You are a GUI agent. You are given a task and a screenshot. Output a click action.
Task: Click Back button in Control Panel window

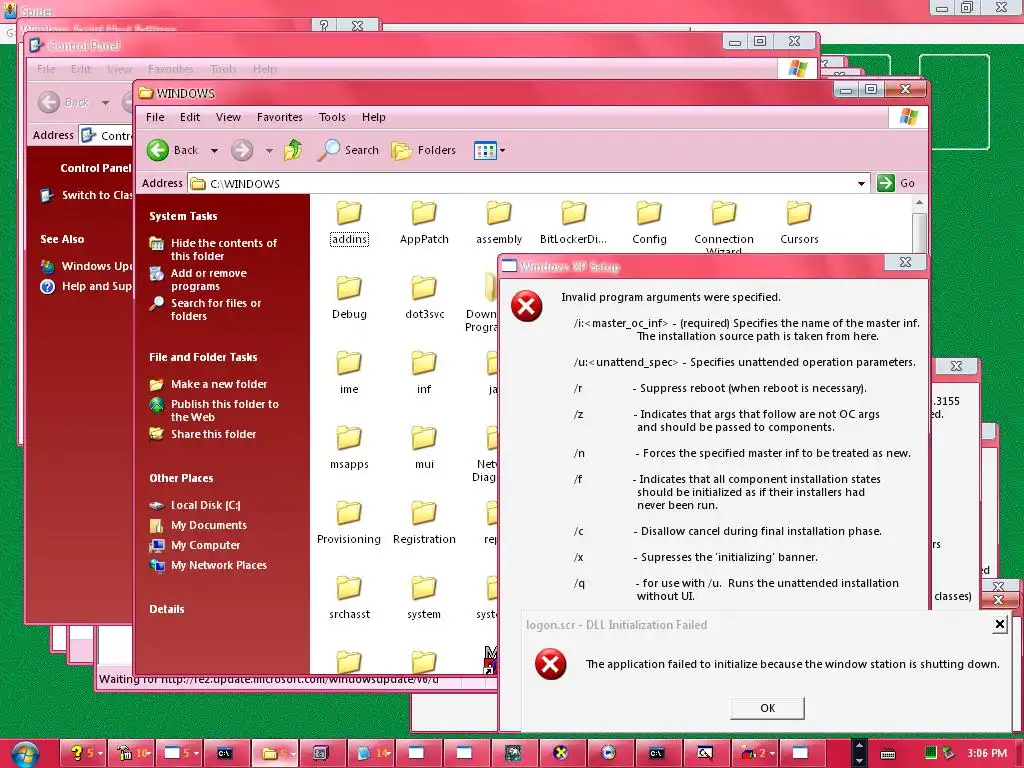[x=63, y=102]
